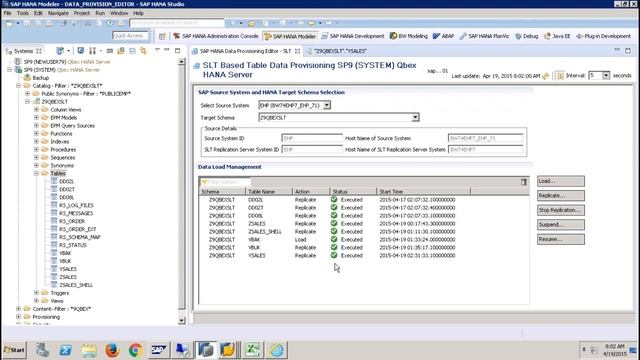This screenshot has height=360, width=640.
Task: Switch to the Debug perspective
Action: click(527, 36)
